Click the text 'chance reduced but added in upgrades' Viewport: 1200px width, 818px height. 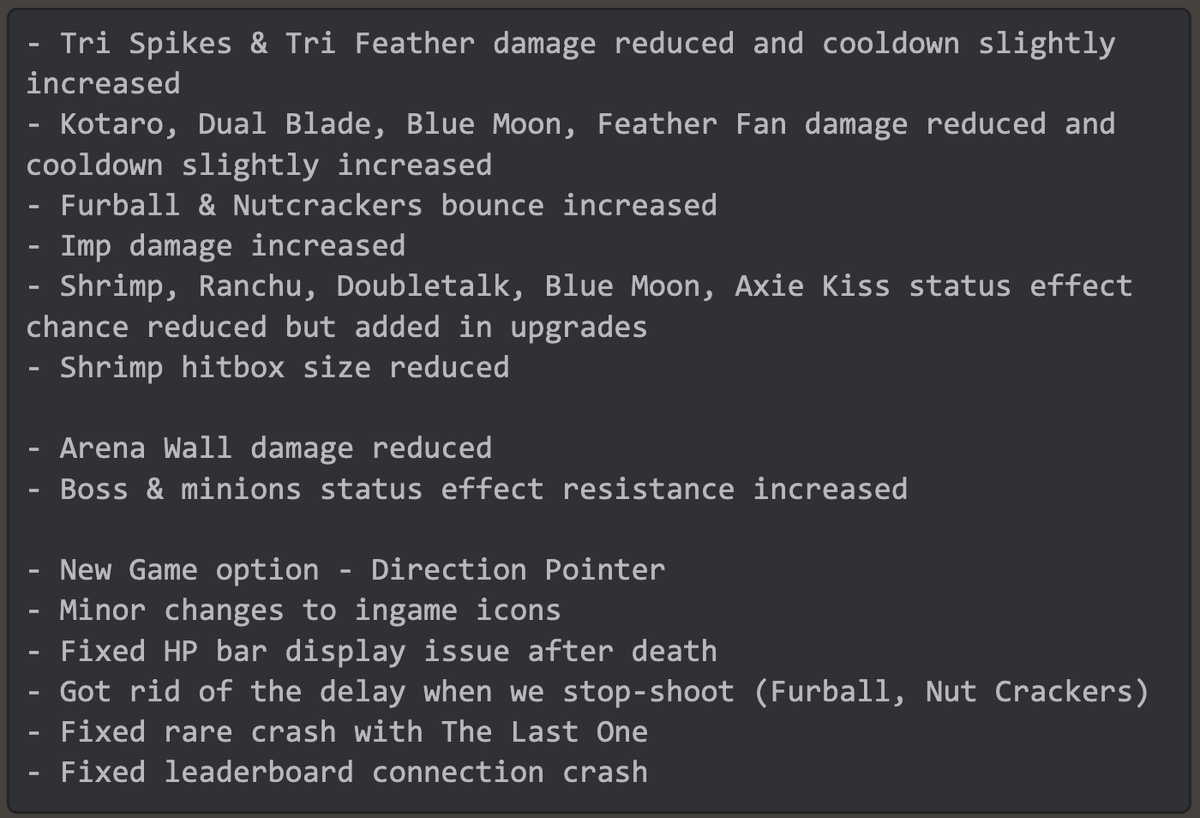[337, 327]
